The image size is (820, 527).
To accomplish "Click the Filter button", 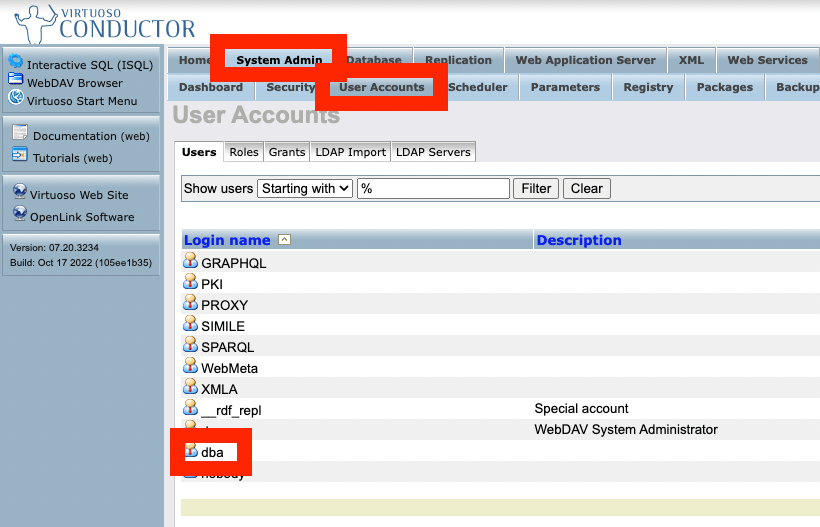I will click(536, 188).
